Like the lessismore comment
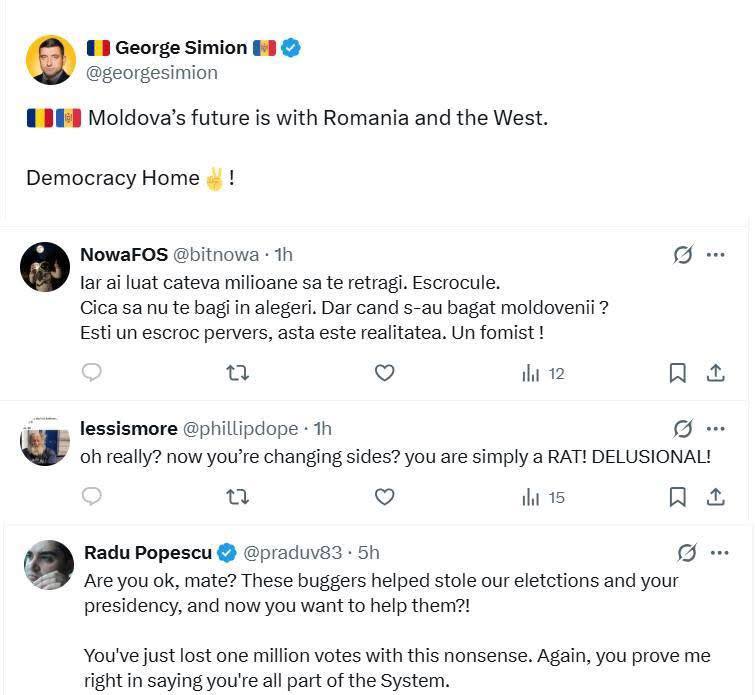The width and height of the screenshot is (755, 695). [384, 497]
